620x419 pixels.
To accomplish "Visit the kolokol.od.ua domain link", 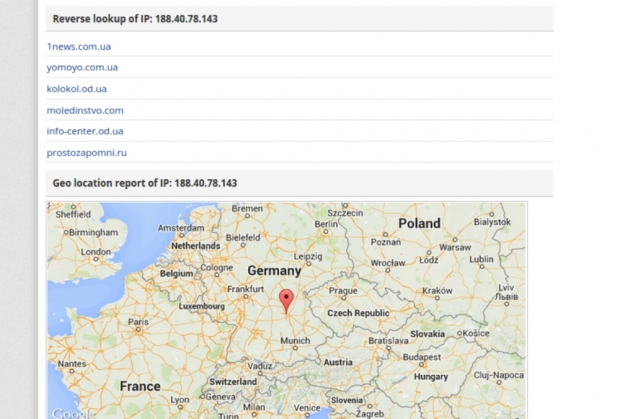I will click(77, 89).
